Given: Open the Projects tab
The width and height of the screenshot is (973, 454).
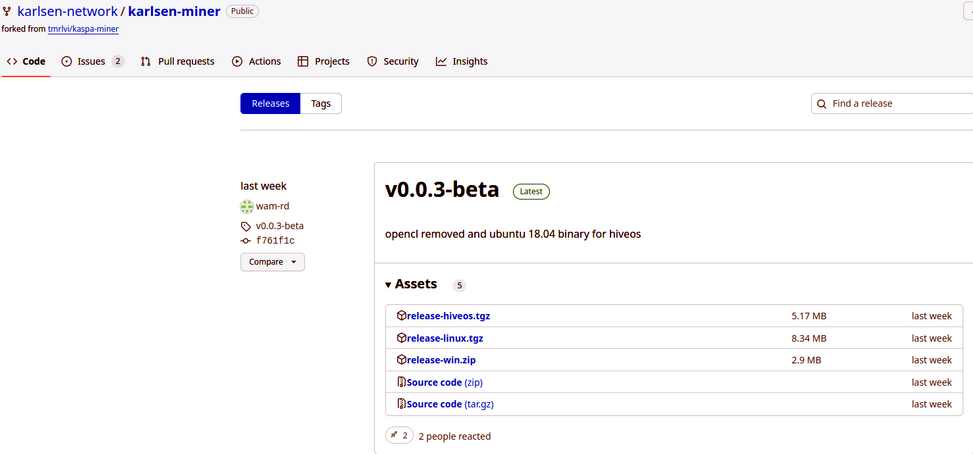Looking at the screenshot, I should point(323,61).
